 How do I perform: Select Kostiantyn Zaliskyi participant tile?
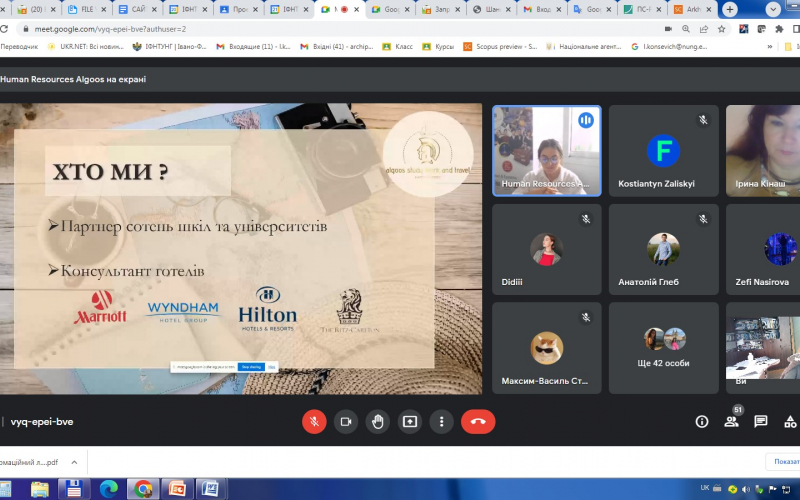(x=663, y=151)
